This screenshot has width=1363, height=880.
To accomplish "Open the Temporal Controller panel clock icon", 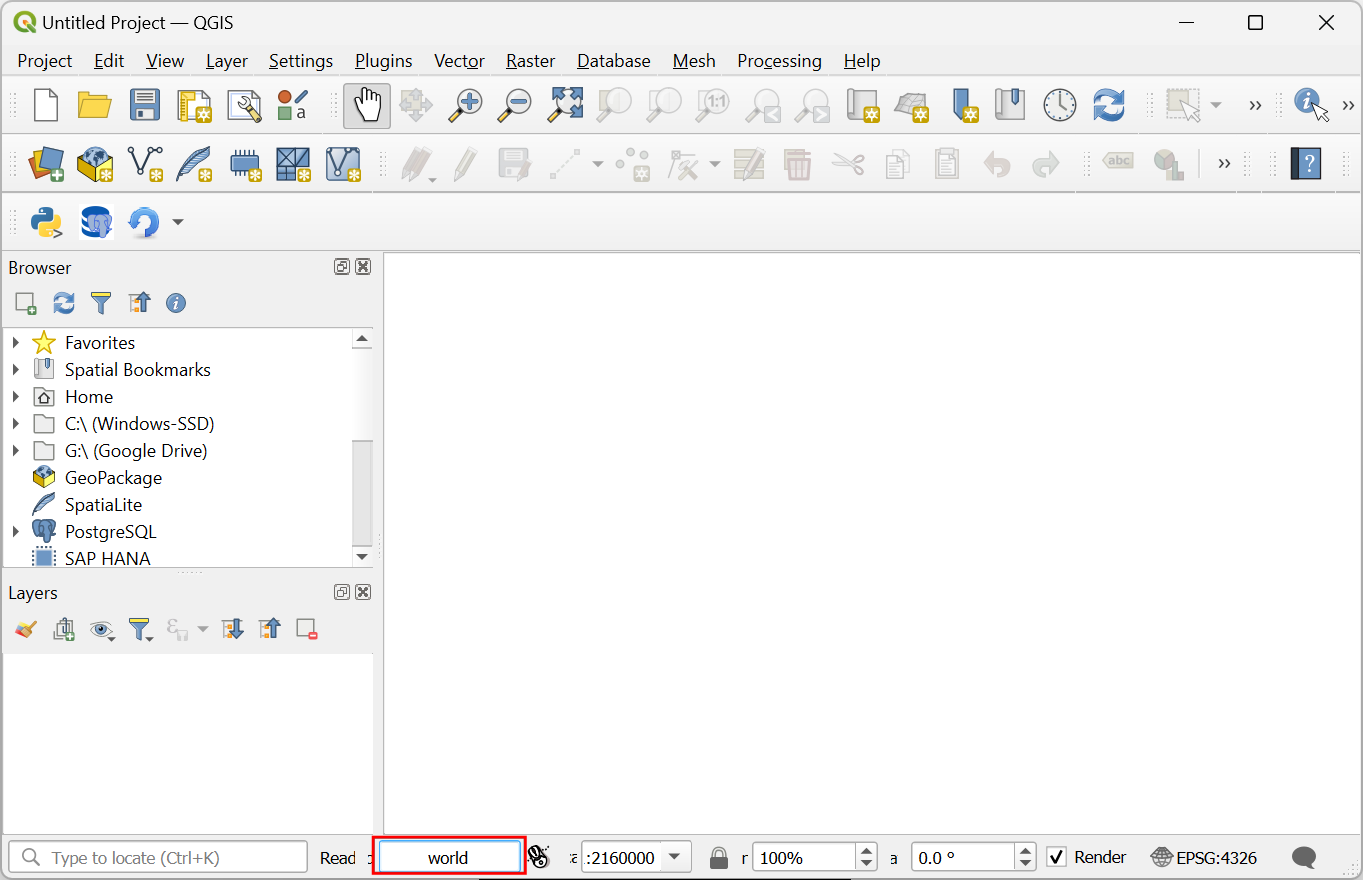I will click(x=1059, y=105).
